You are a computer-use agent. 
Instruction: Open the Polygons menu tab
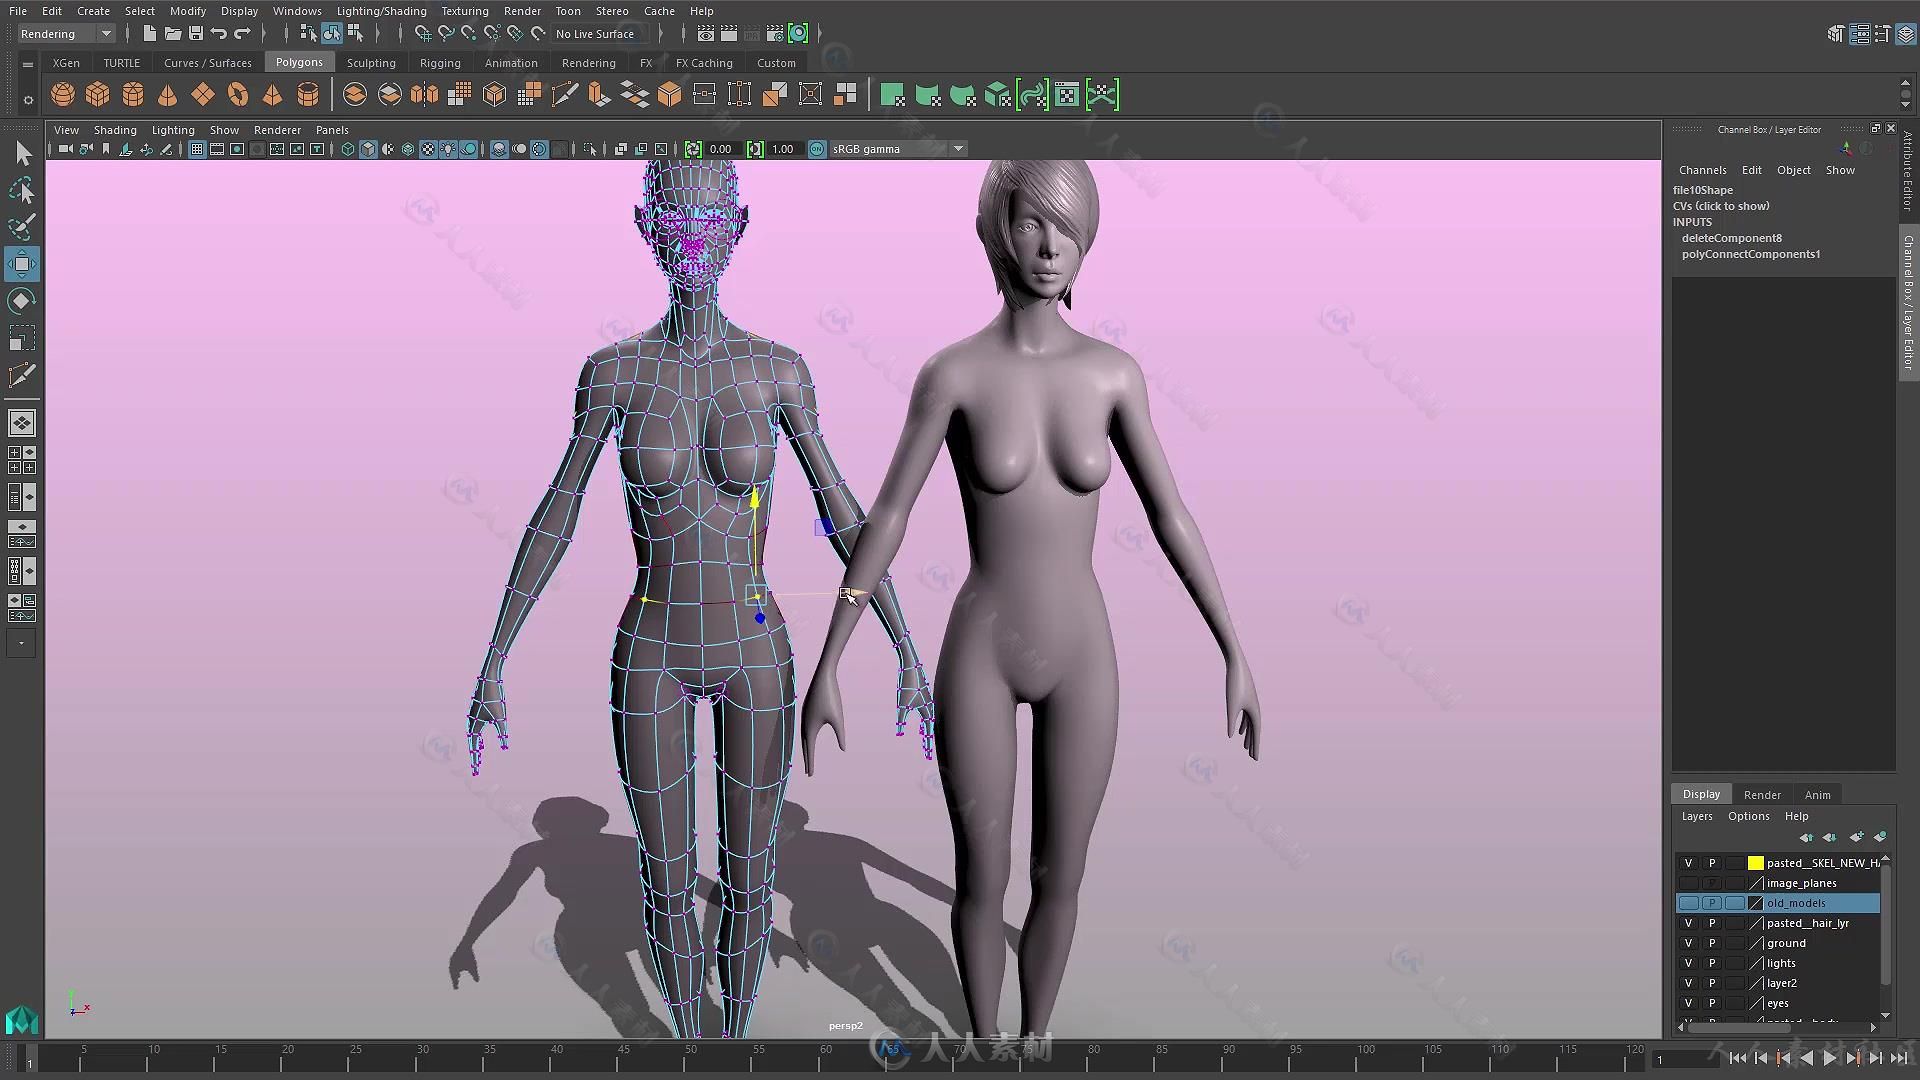(298, 62)
